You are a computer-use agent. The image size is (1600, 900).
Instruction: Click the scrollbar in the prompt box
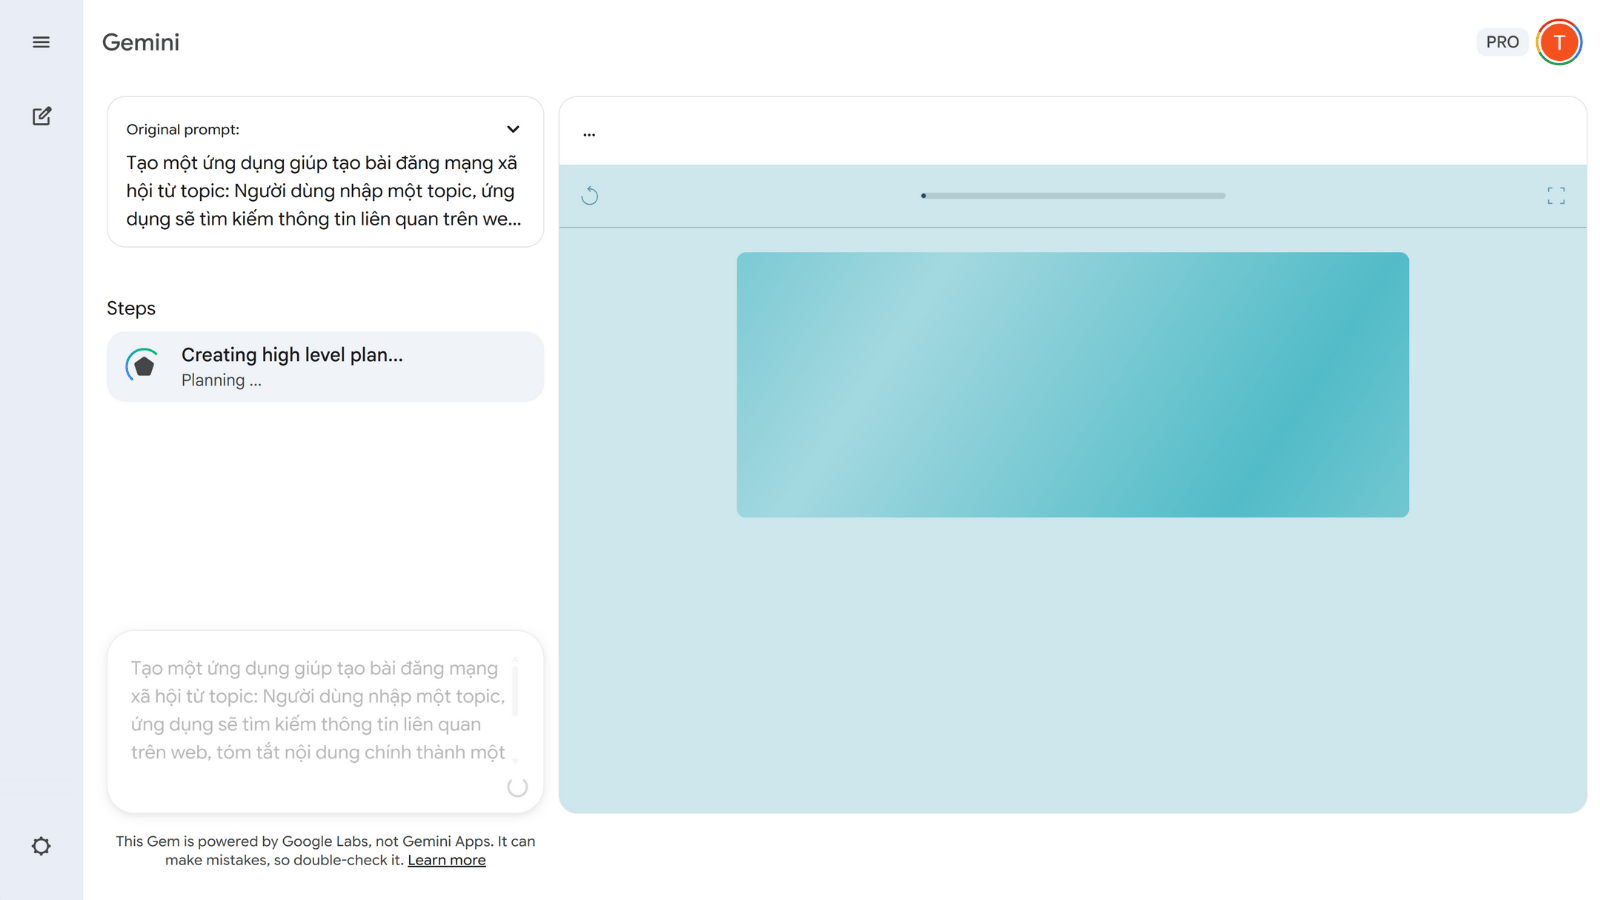[515, 688]
